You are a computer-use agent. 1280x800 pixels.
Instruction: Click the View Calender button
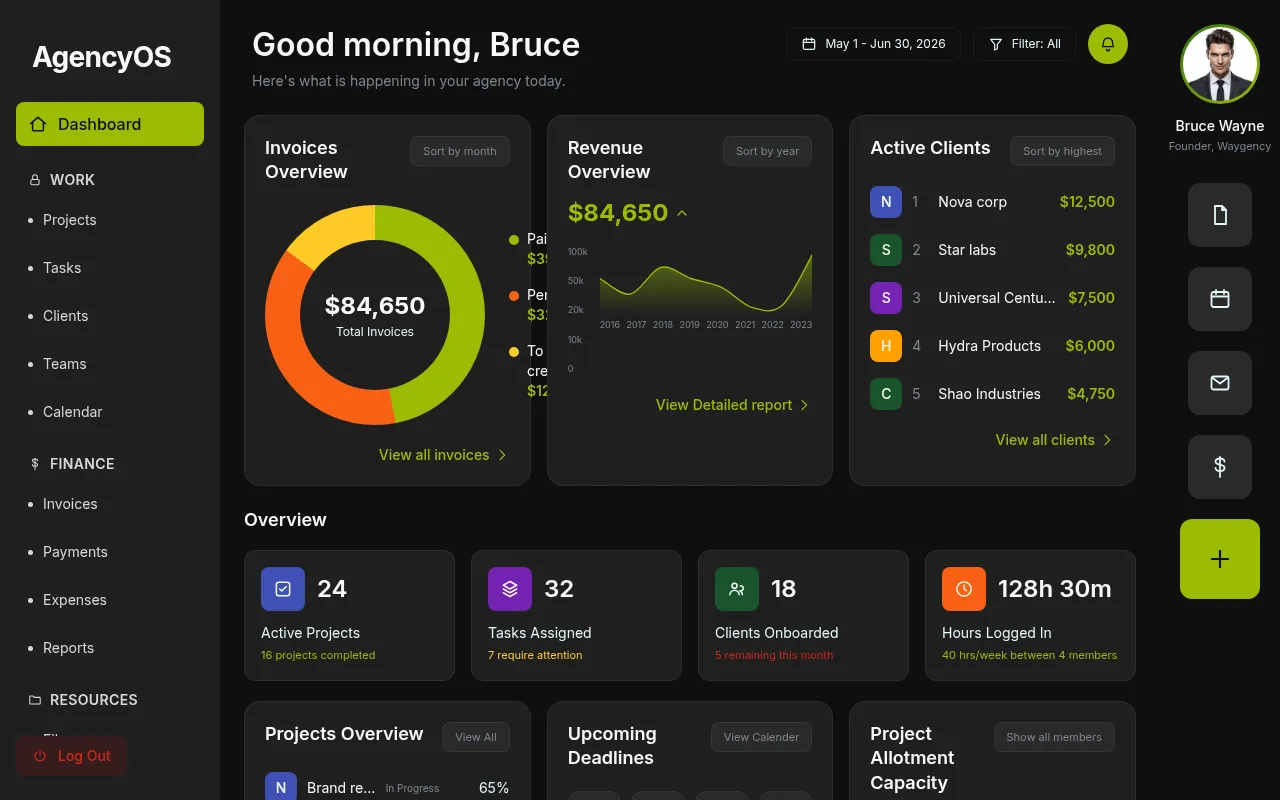[761, 737]
